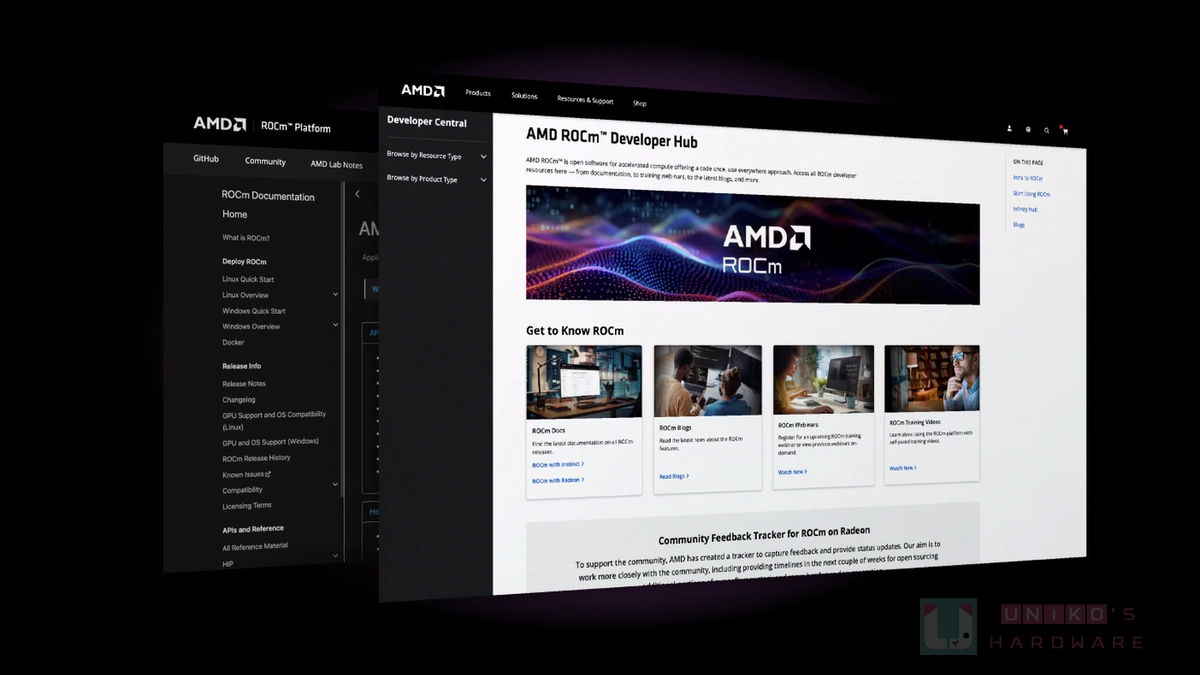Open Changelog in docs sidebar
1200x675 pixels.
click(239, 399)
